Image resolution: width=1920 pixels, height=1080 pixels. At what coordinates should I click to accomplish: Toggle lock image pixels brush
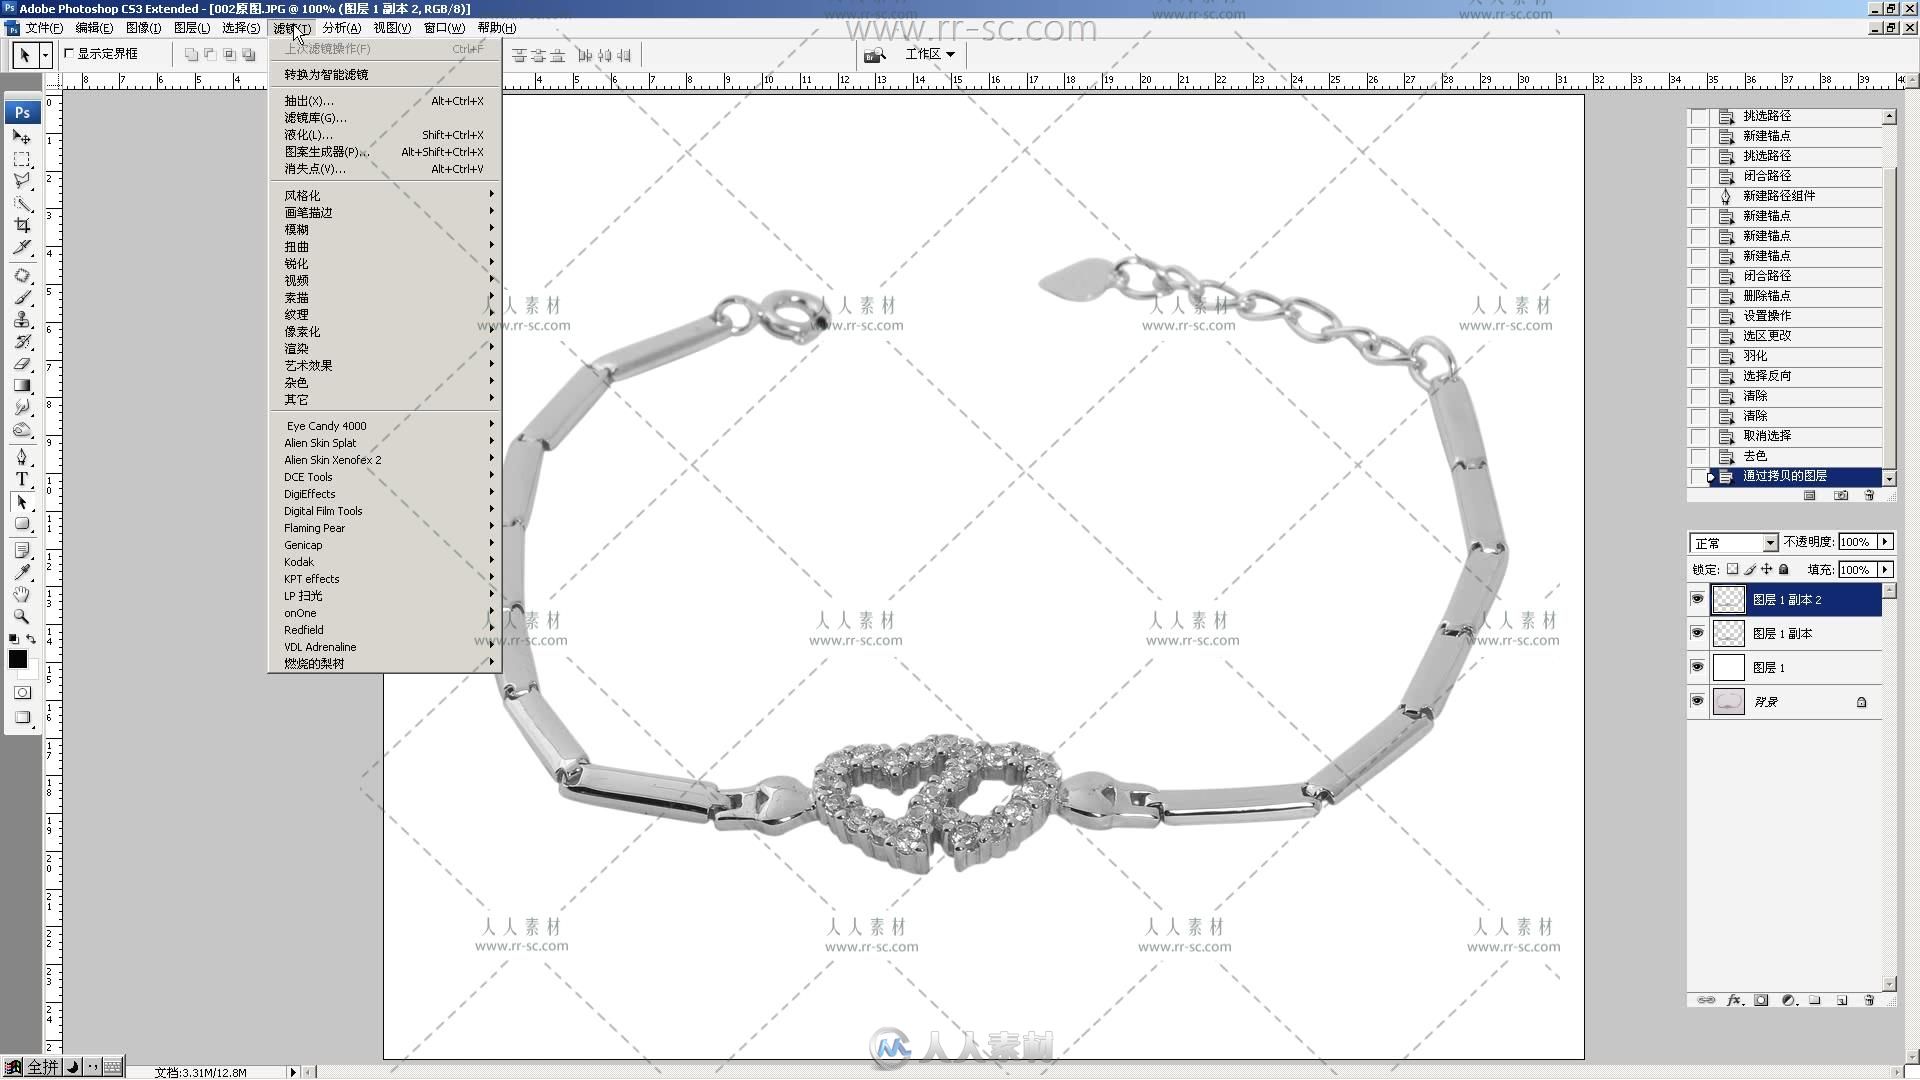pos(1749,569)
